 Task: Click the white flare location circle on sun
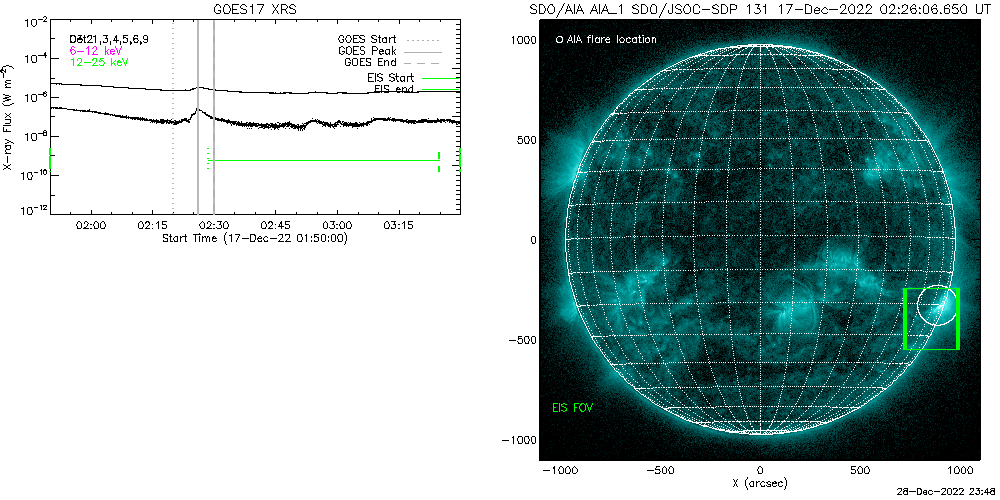pyautogui.click(x=938, y=305)
